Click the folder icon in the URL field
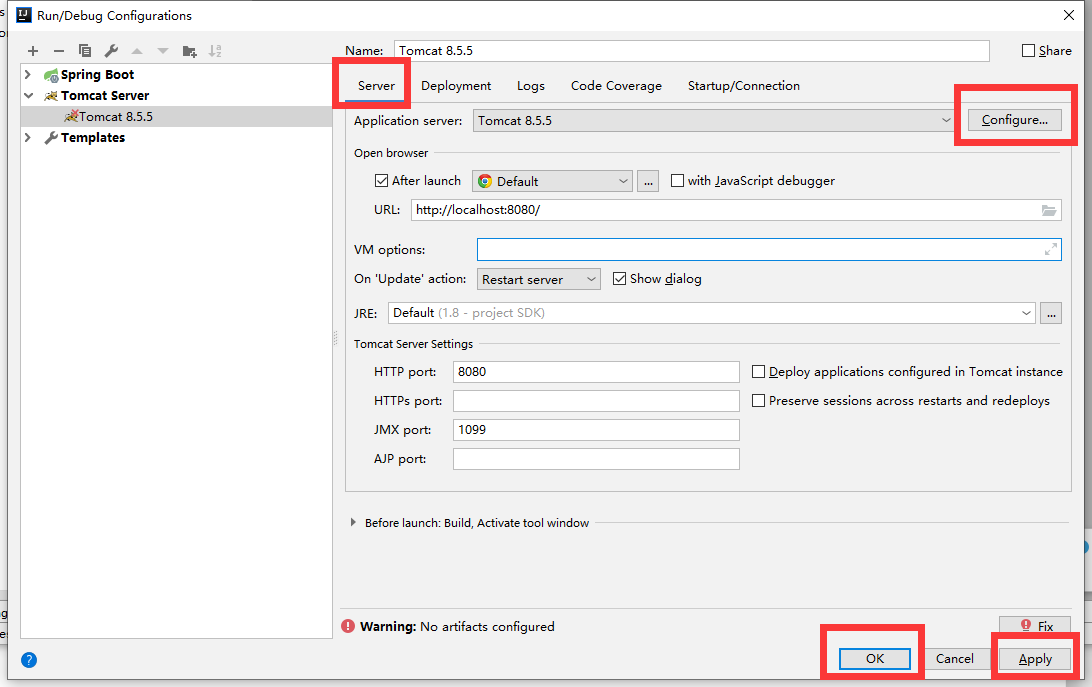 [1049, 210]
